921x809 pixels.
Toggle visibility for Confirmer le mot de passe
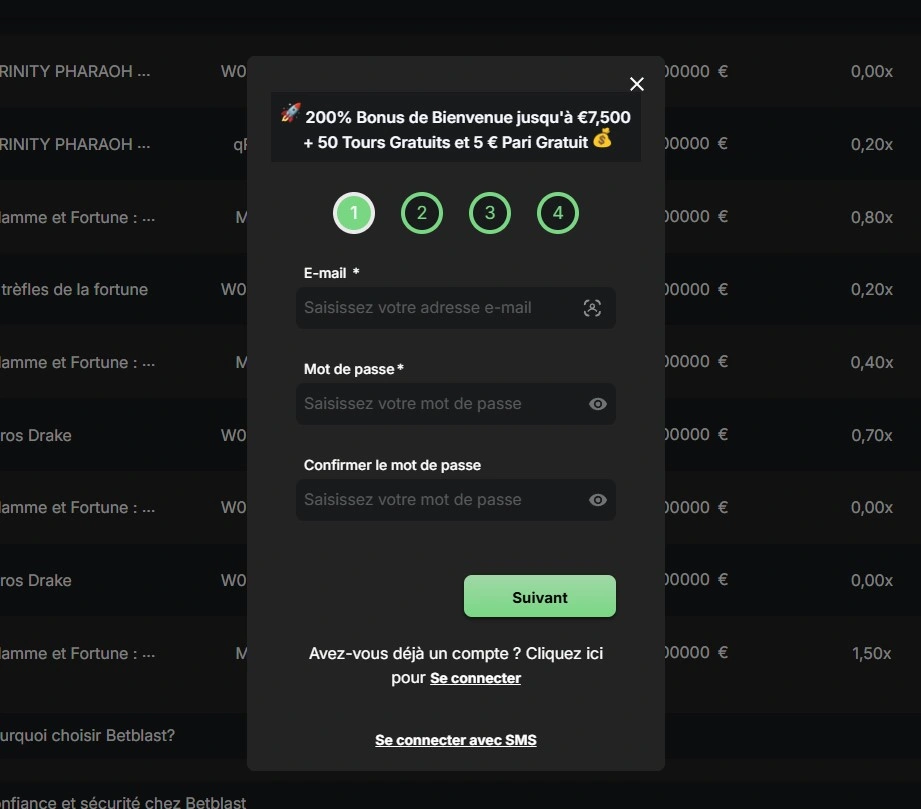click(598, 500)
